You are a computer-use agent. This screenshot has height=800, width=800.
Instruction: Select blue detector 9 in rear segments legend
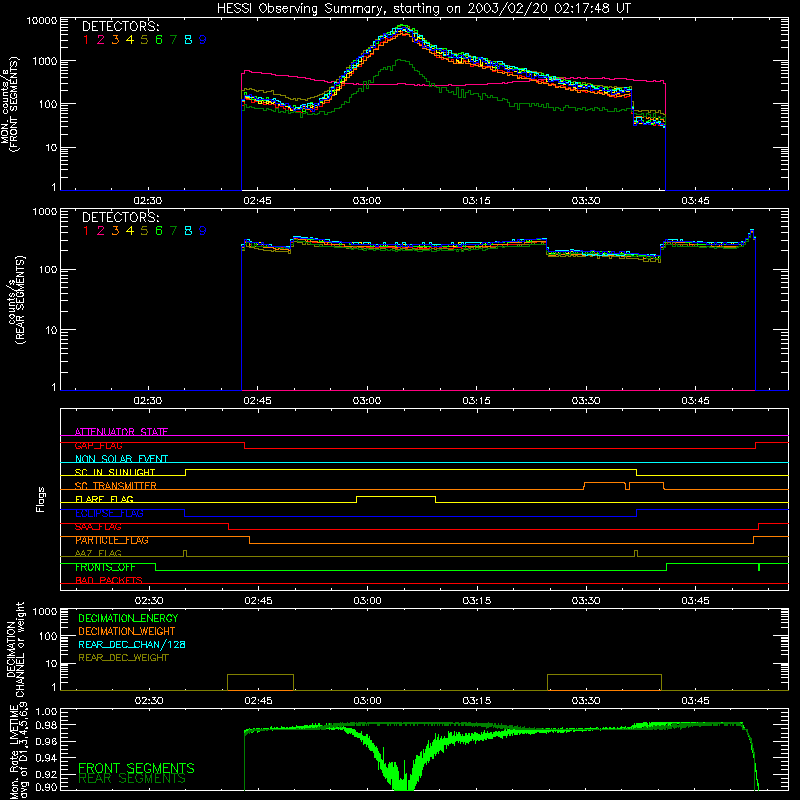click(x=203, y=231)
